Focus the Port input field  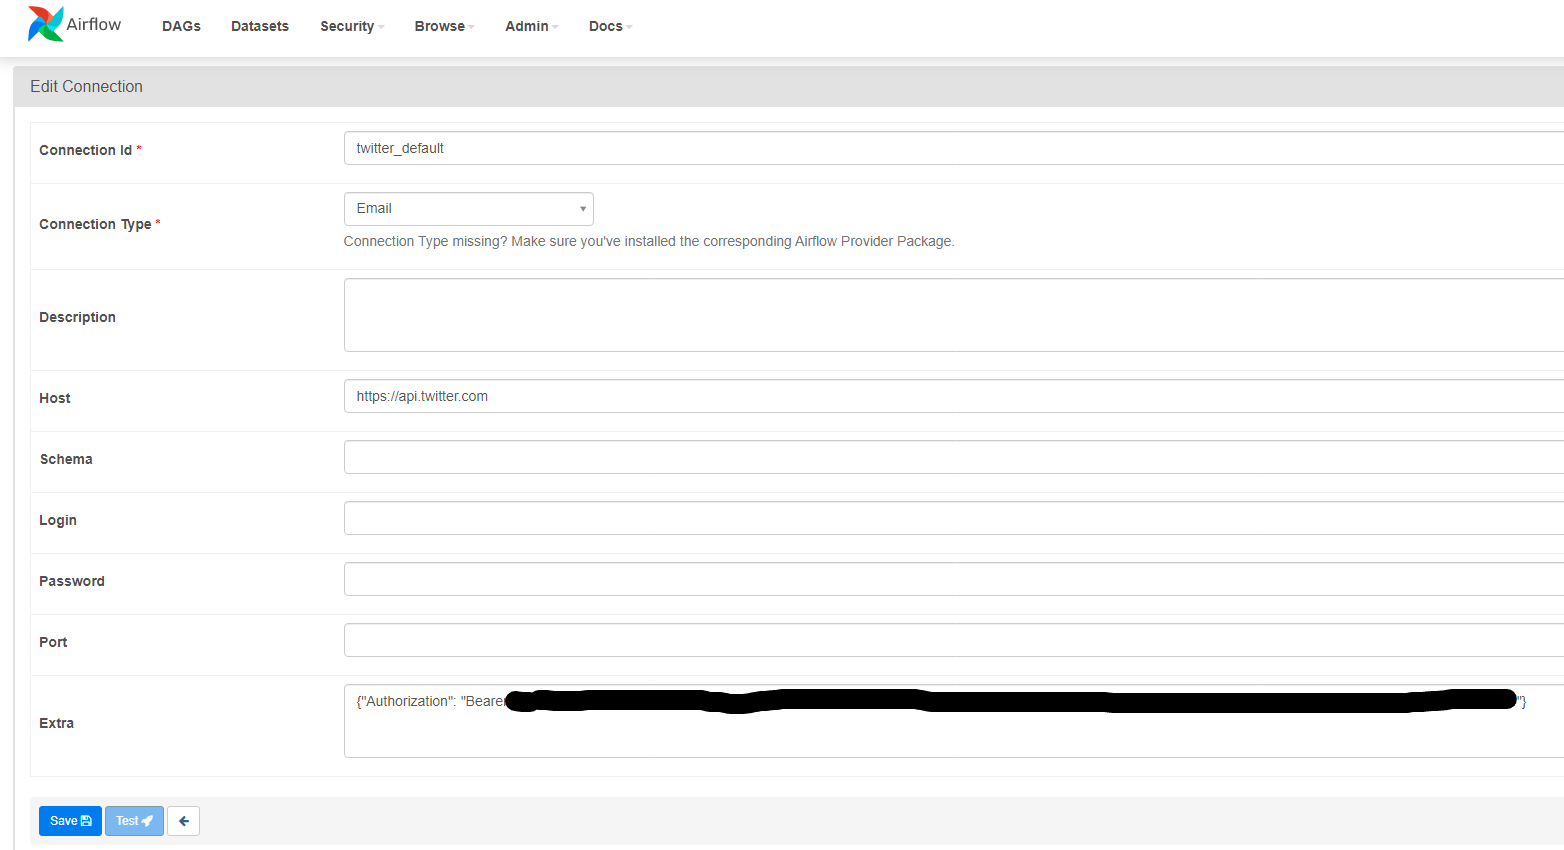[x=954, y=640]
